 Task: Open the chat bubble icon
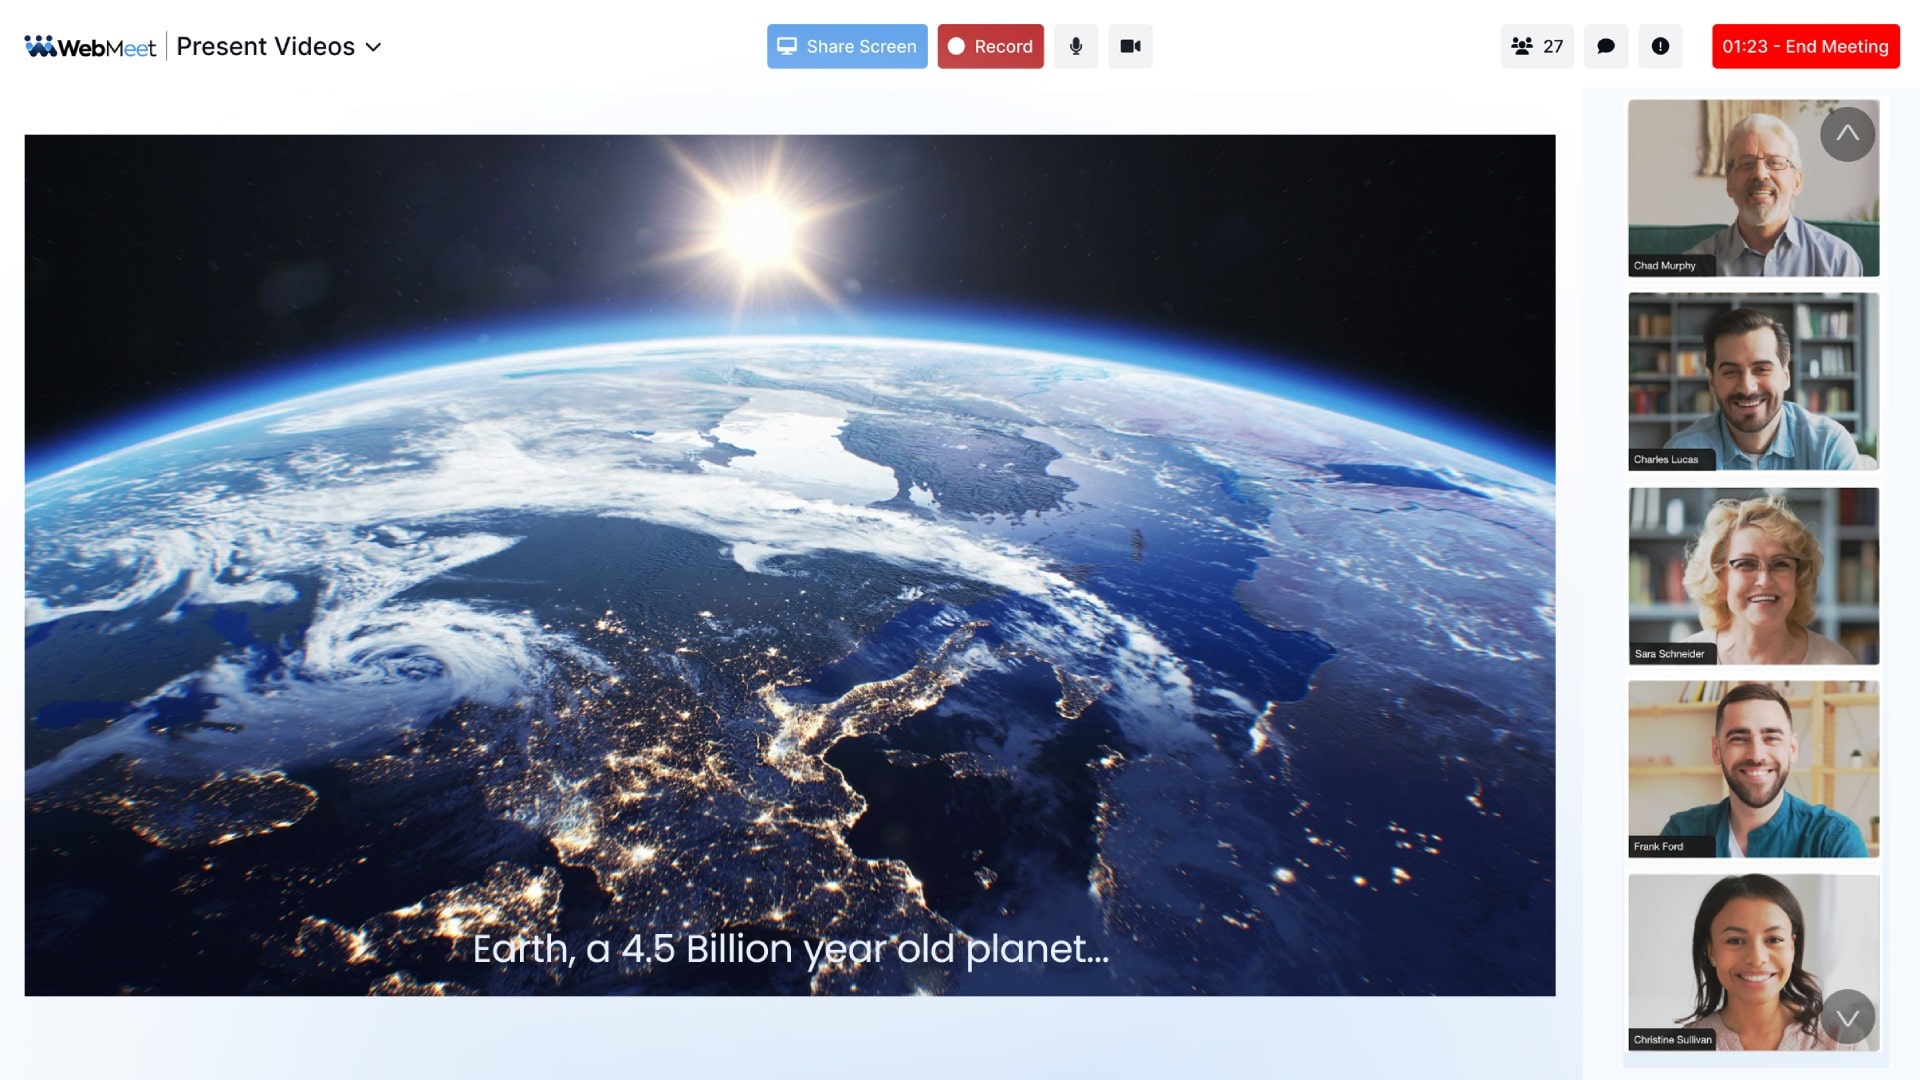point(1606,46)
